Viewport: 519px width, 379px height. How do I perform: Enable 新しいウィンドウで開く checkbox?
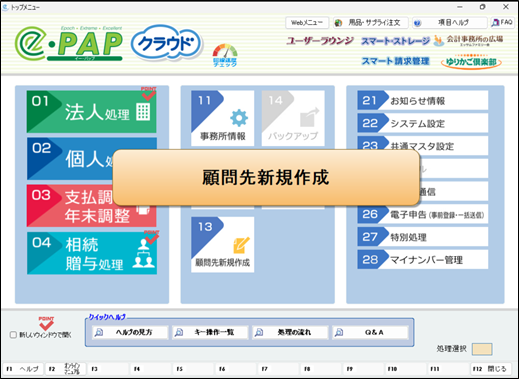tap(13, 335)
